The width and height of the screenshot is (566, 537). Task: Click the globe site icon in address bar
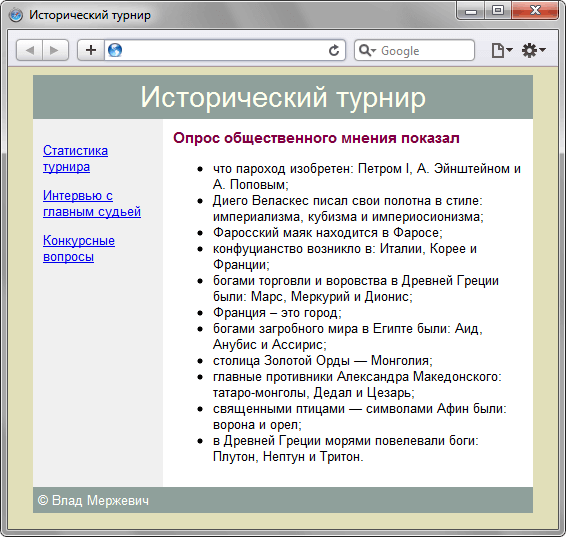point(115,50)
